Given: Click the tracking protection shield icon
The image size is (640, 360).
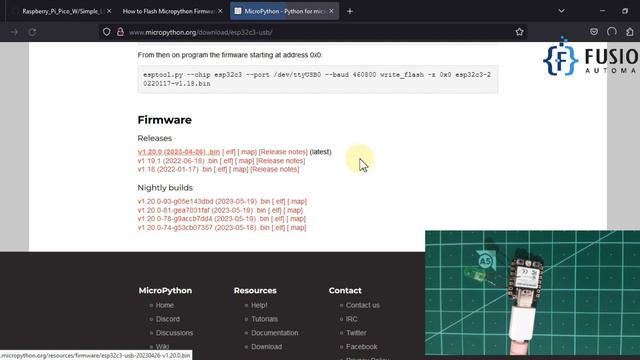Looking at the screenshot, I should pos(107,32).
